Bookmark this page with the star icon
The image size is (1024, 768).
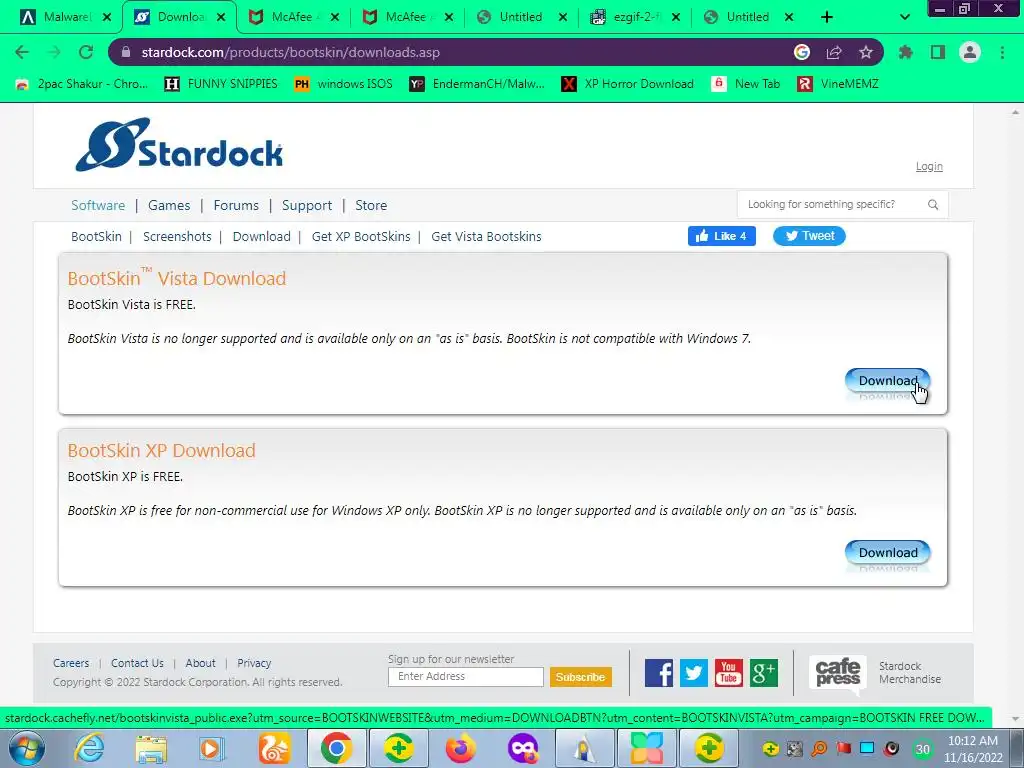866,52
